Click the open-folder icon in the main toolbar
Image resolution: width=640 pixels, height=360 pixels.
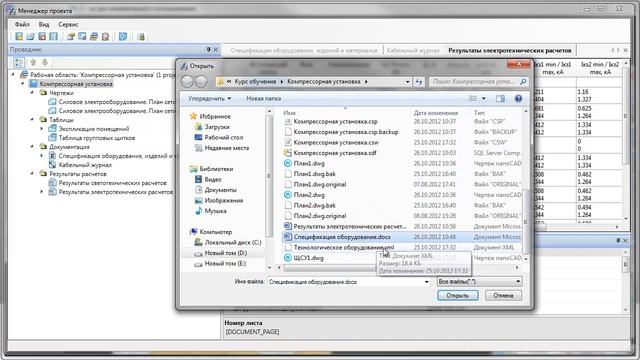[x=30, y=37]
